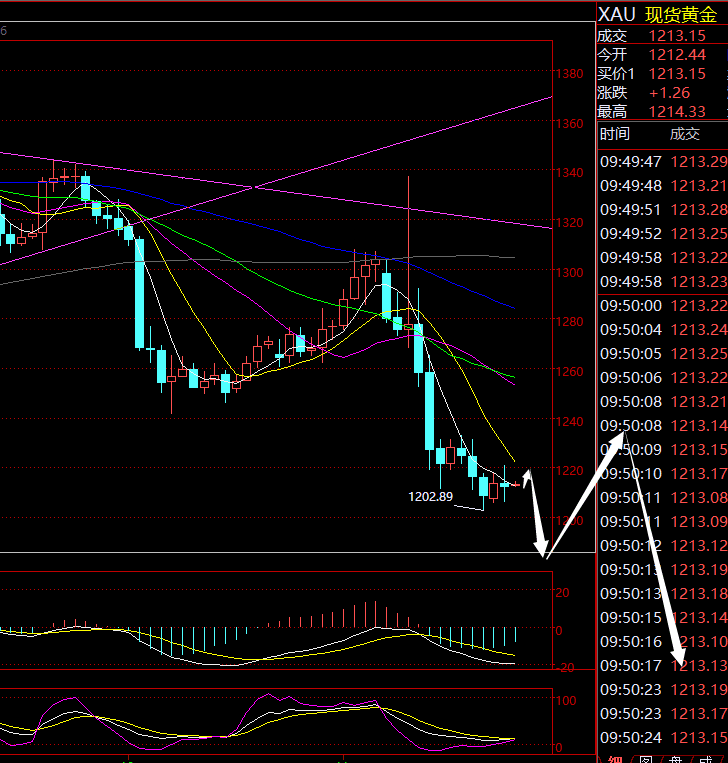Viewport: 728px width, 763px height.
Task: Select the 09:50:00 trade entry
Action: pos(662,305)
